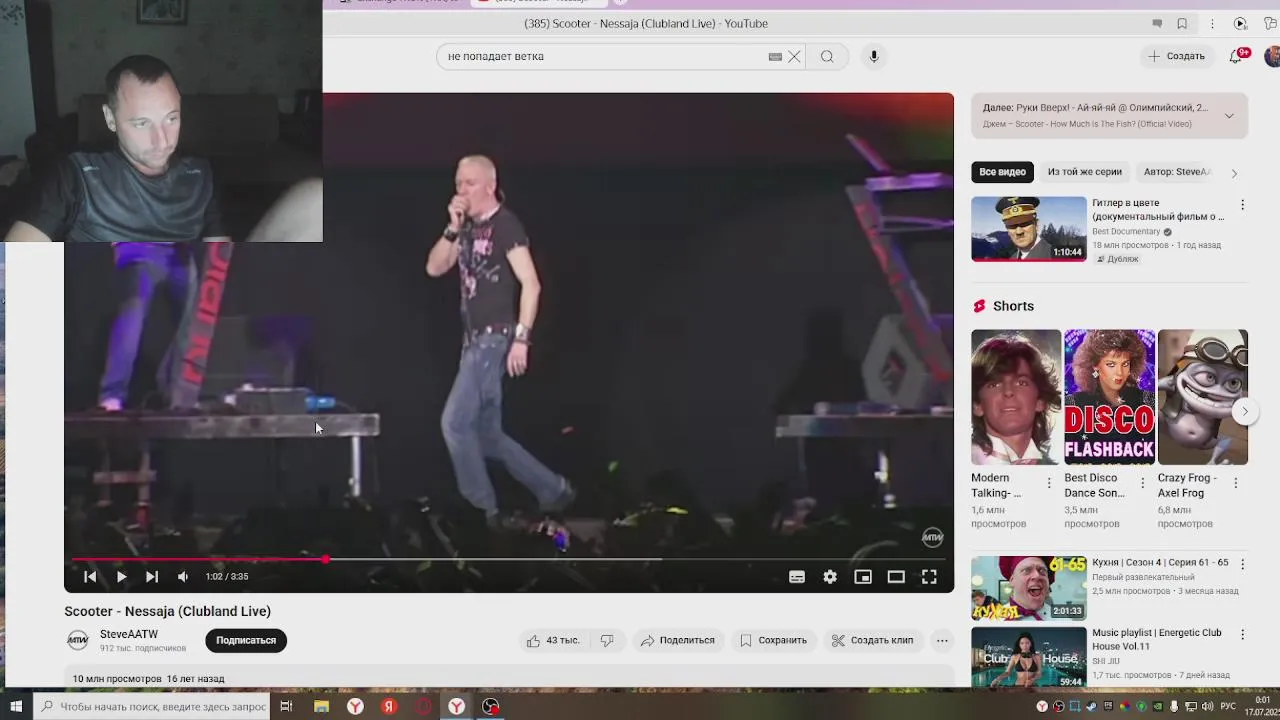Open options for the 'Modern Talking' short
This screenshot has width=1280, height=720.
(1049, 484)
